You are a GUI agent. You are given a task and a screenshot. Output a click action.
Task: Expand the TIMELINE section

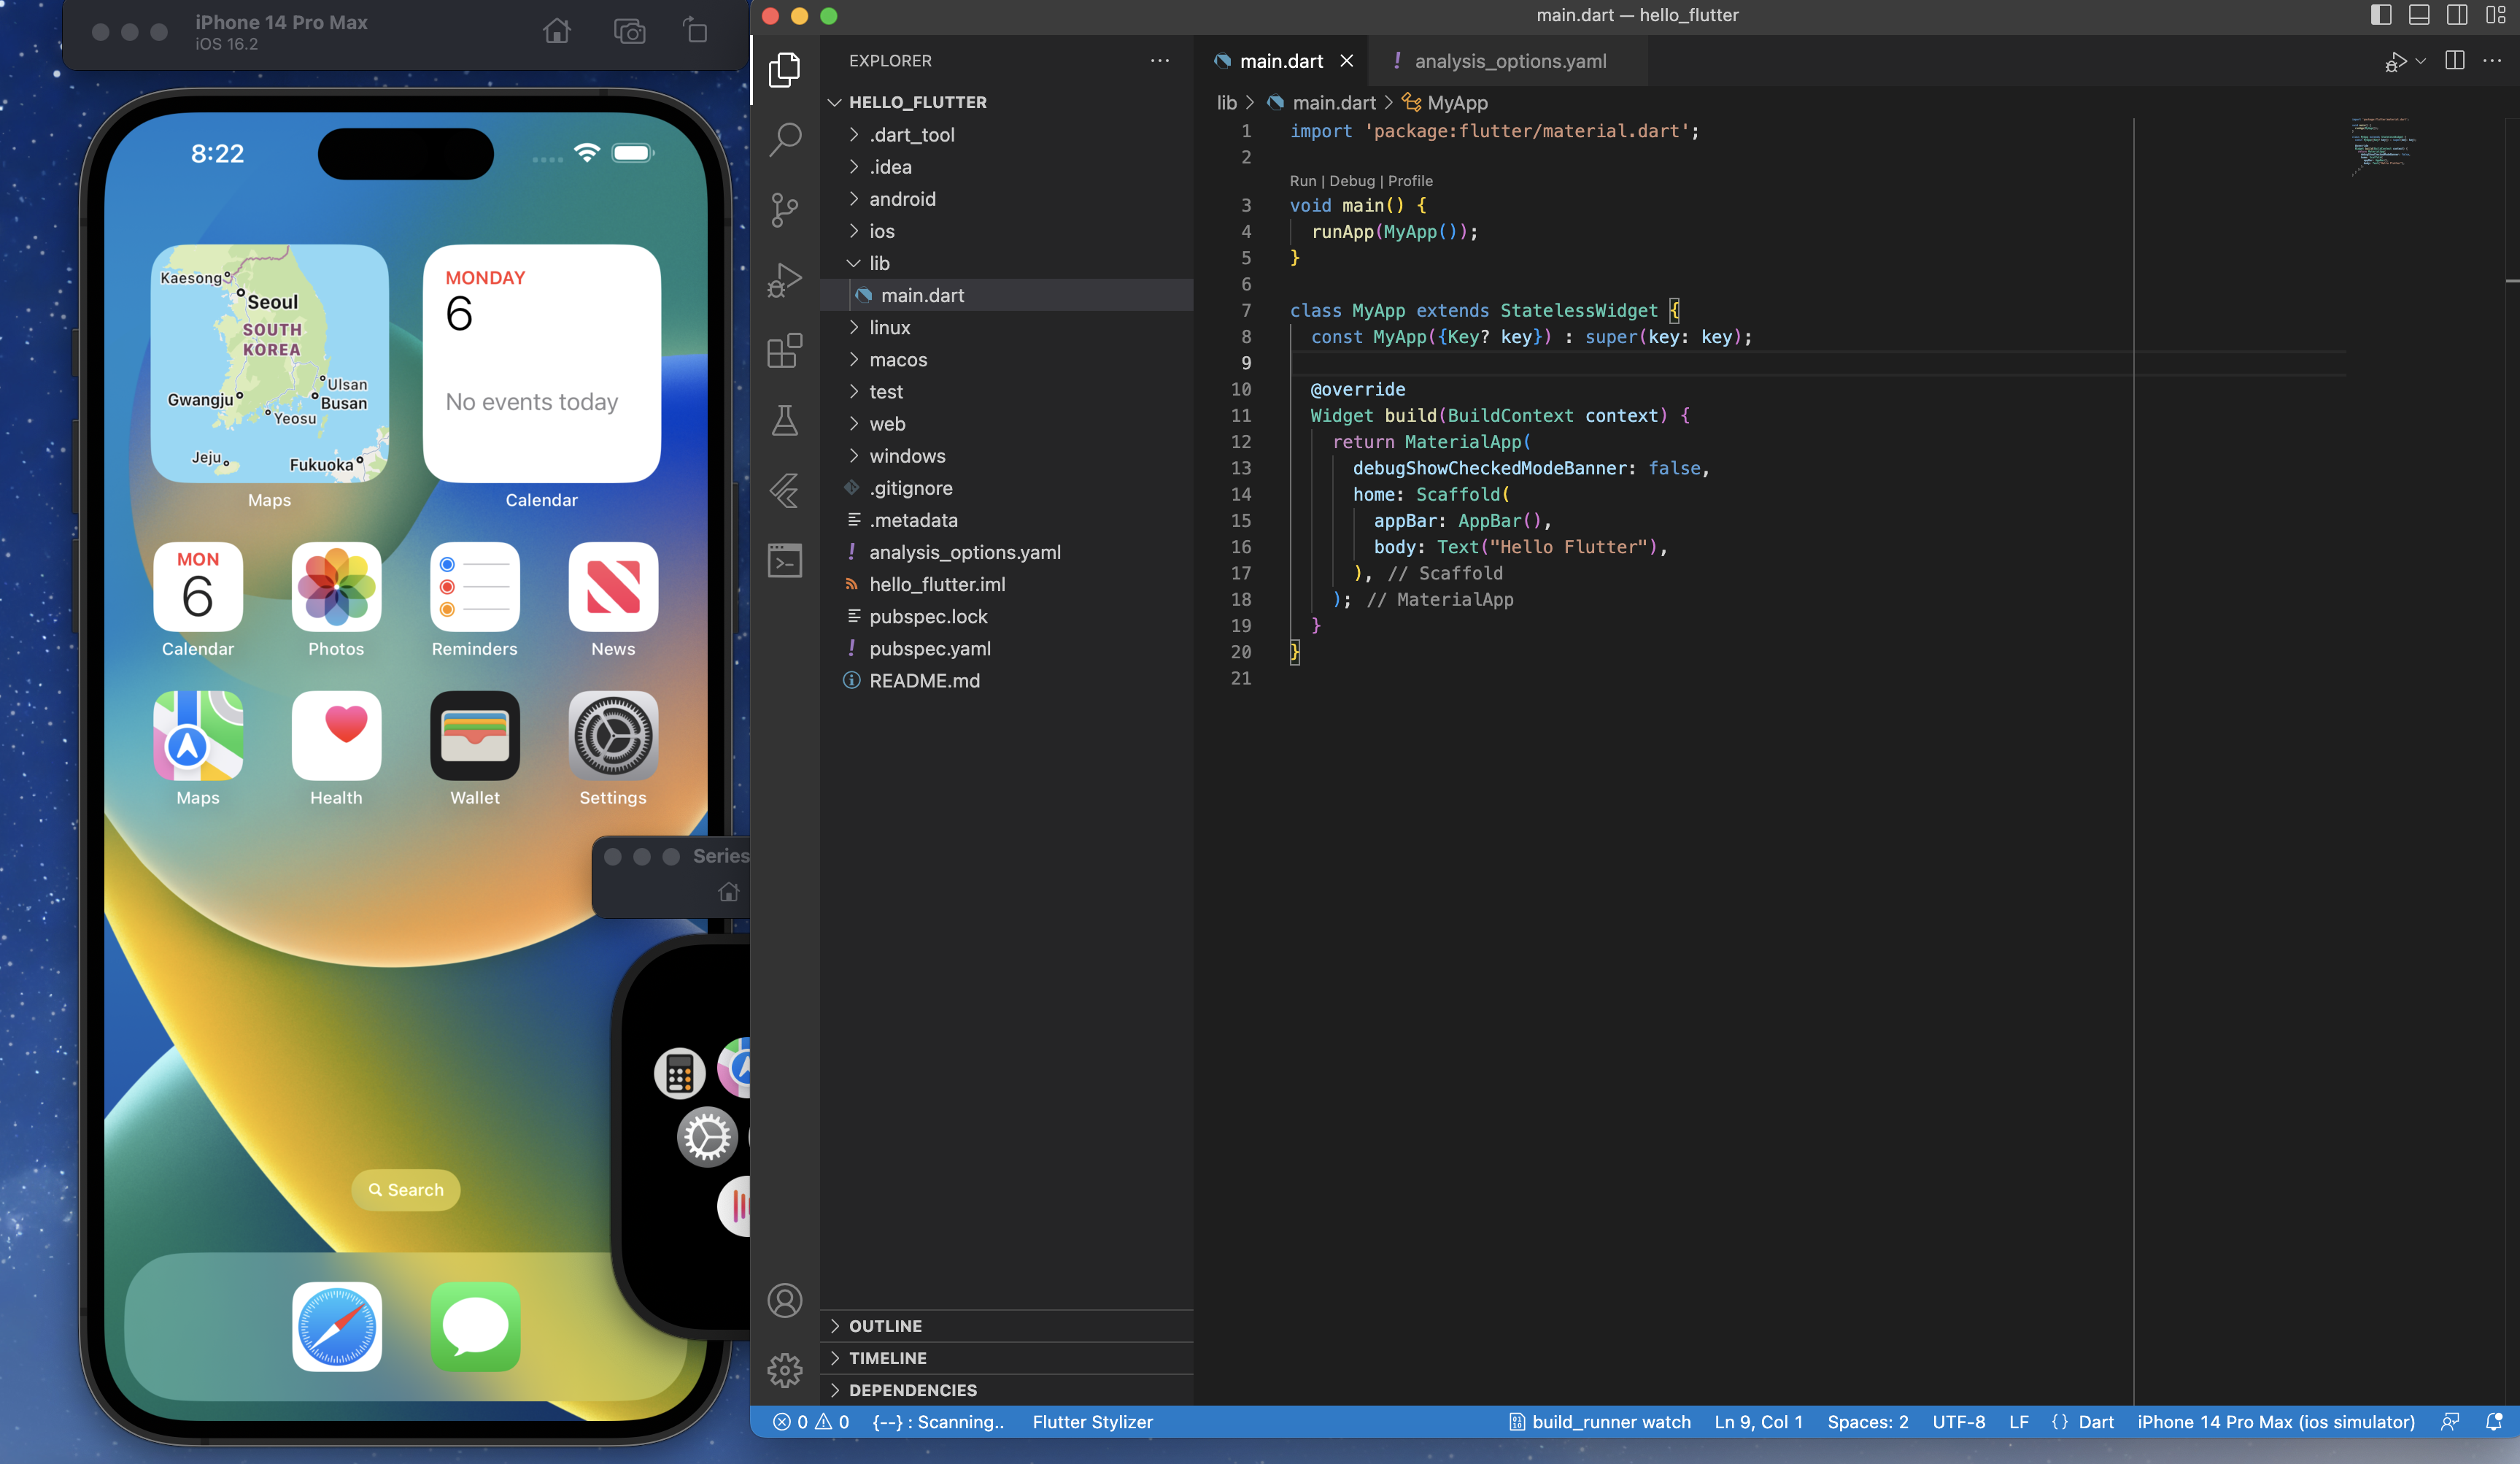pos(1007,1357)
